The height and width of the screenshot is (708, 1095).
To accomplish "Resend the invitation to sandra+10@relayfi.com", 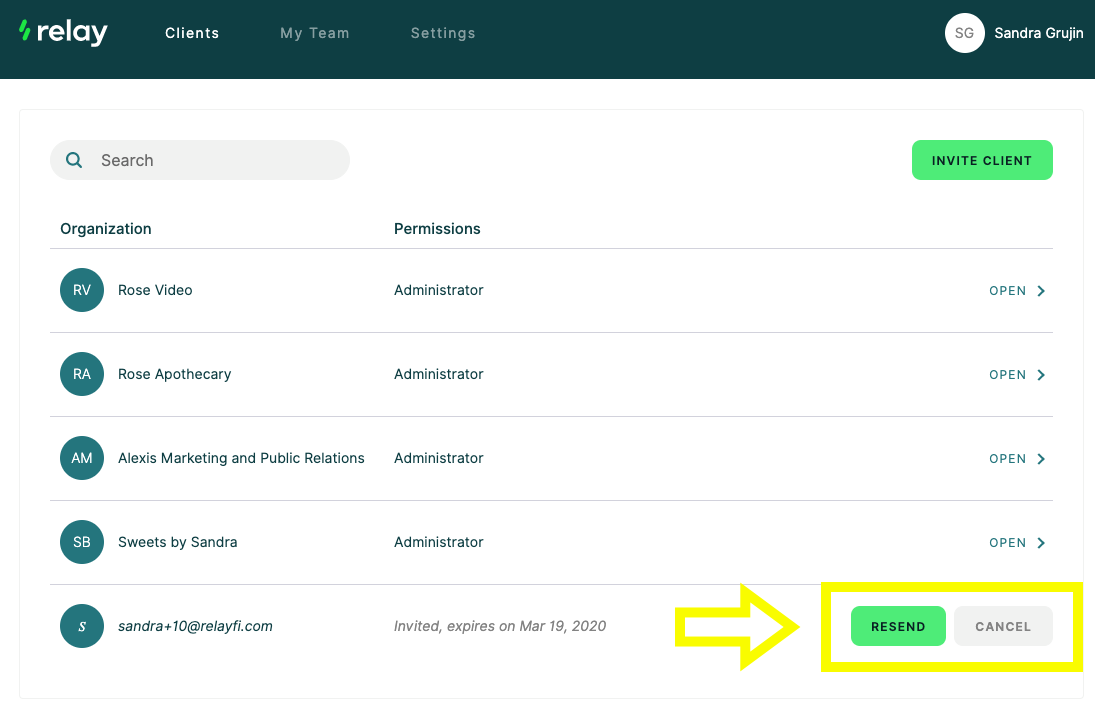I will [x=898, y=626].
